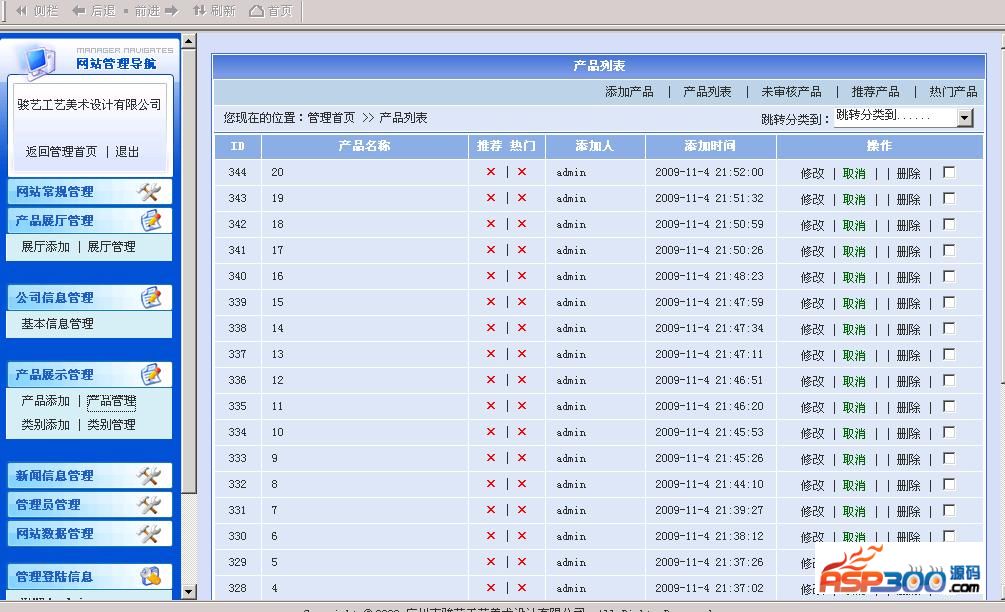Open 类别管理 in the sidebar
The width and height of the screenshot is (1005, 612).
[x=112, y=424]
